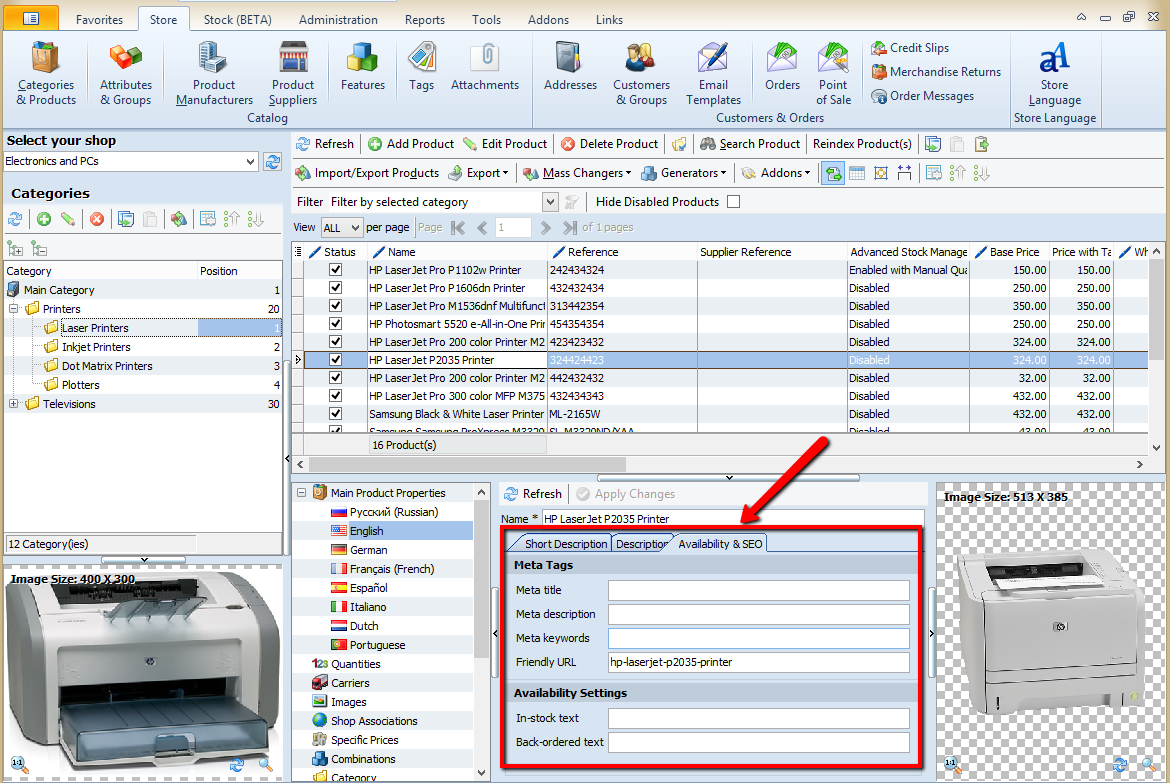
Task: Toggle status checkbox for Samsung Black & White Laser
Action: [335, 414]
